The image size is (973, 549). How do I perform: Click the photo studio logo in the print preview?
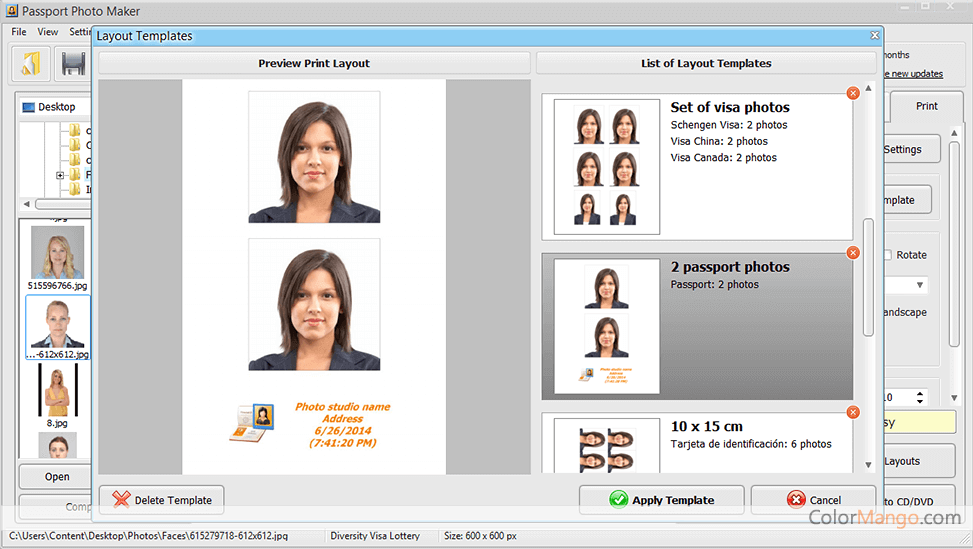[x=251, y=423]
